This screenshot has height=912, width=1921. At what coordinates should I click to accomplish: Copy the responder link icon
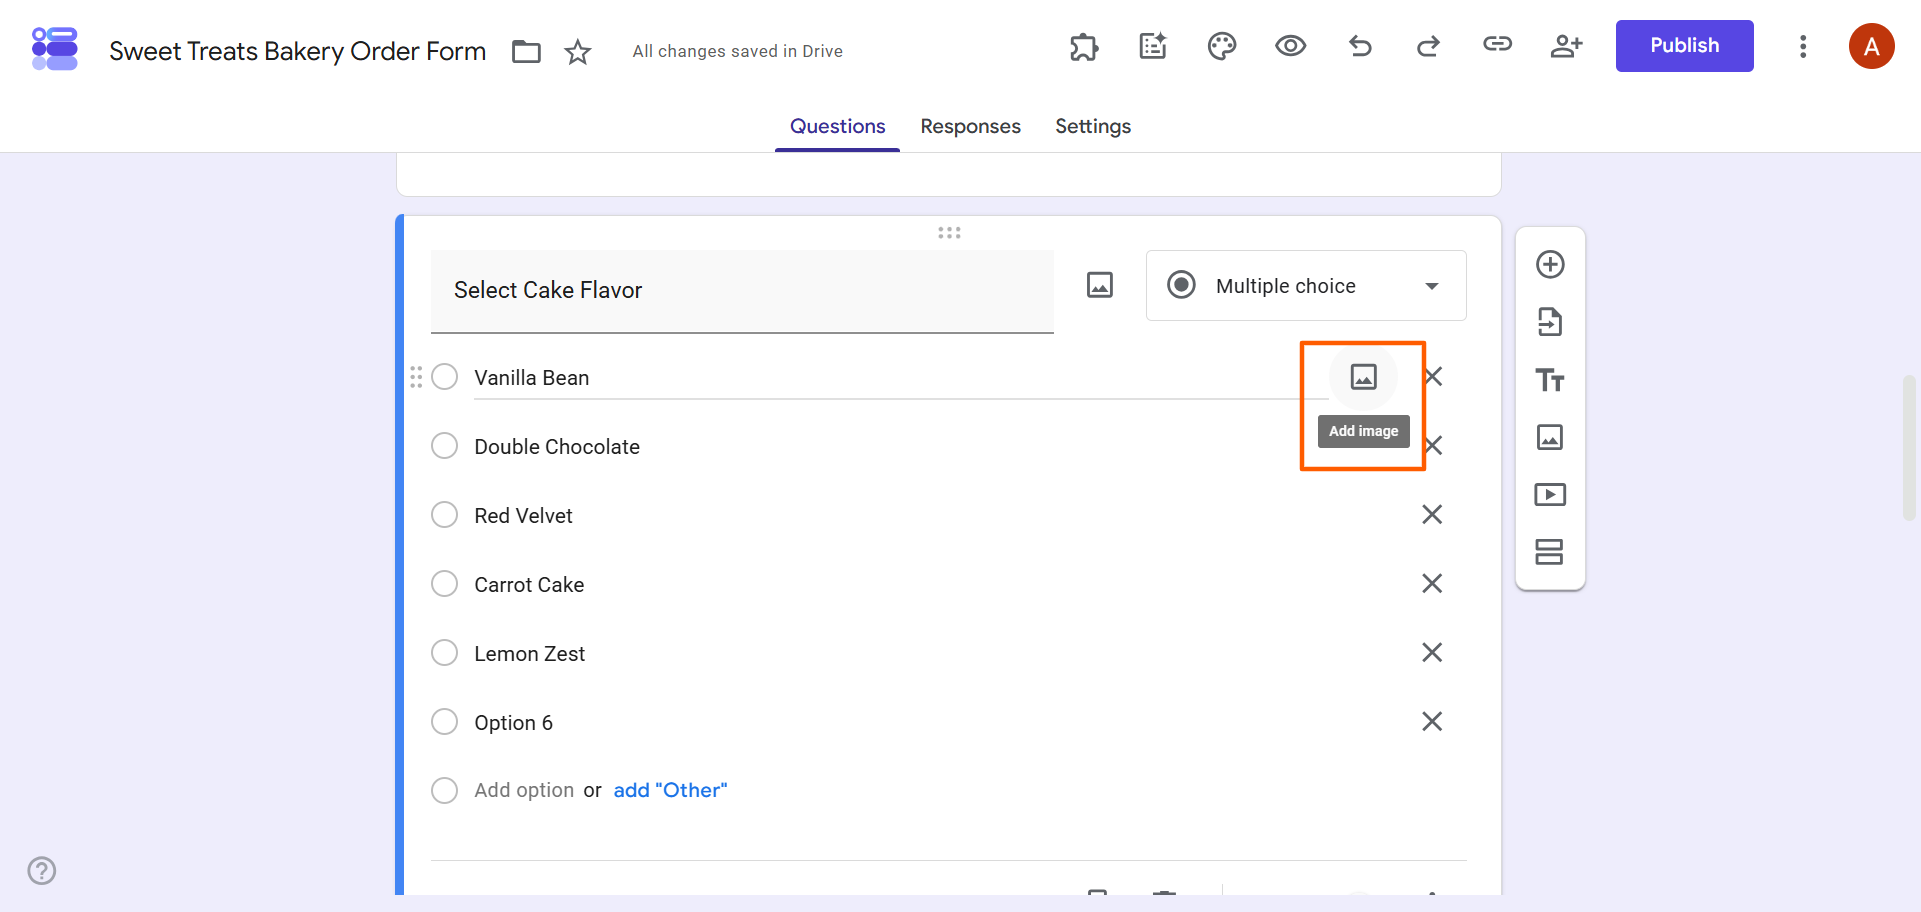1497,43
